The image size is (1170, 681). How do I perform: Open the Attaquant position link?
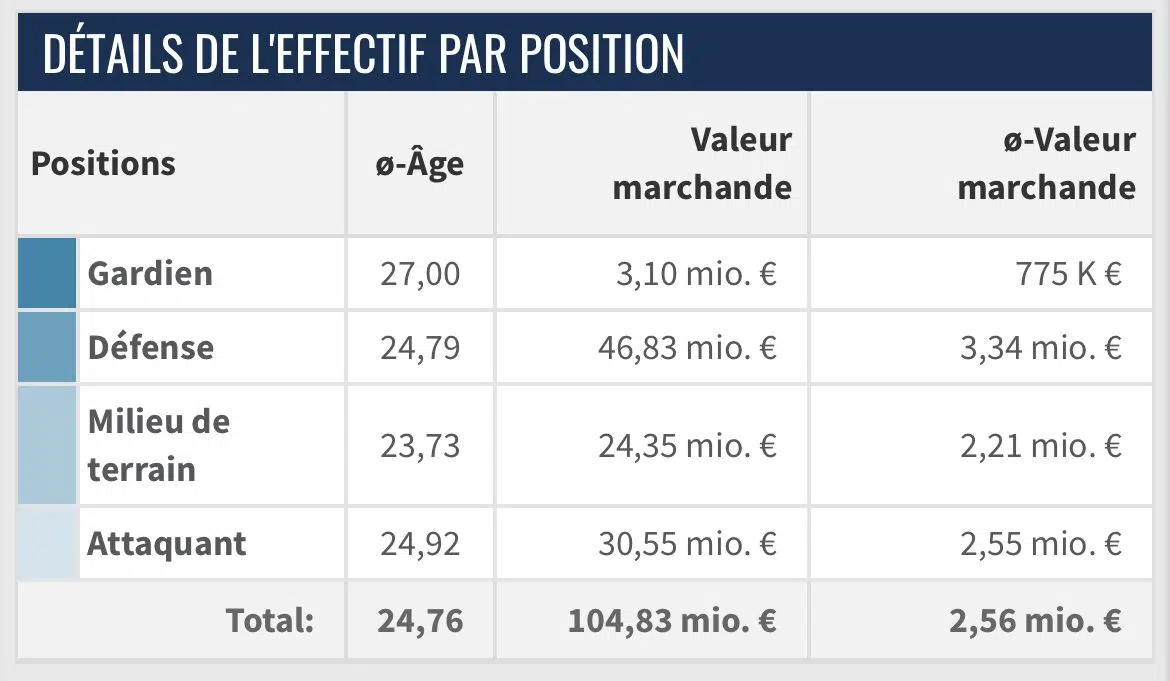pos(167,544)
